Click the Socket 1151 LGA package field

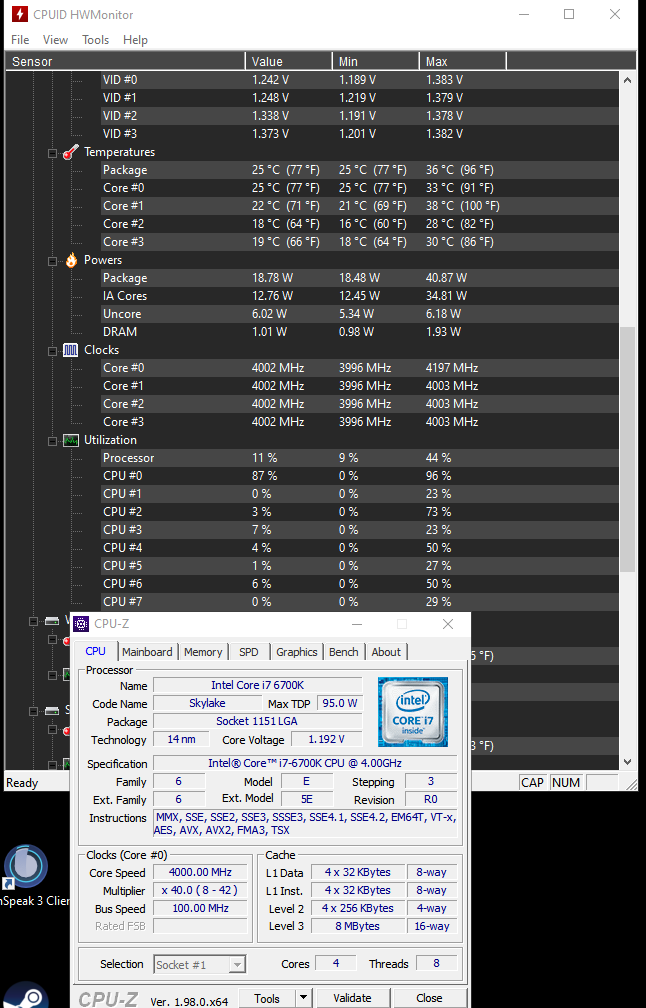click(x=257, y=721)
